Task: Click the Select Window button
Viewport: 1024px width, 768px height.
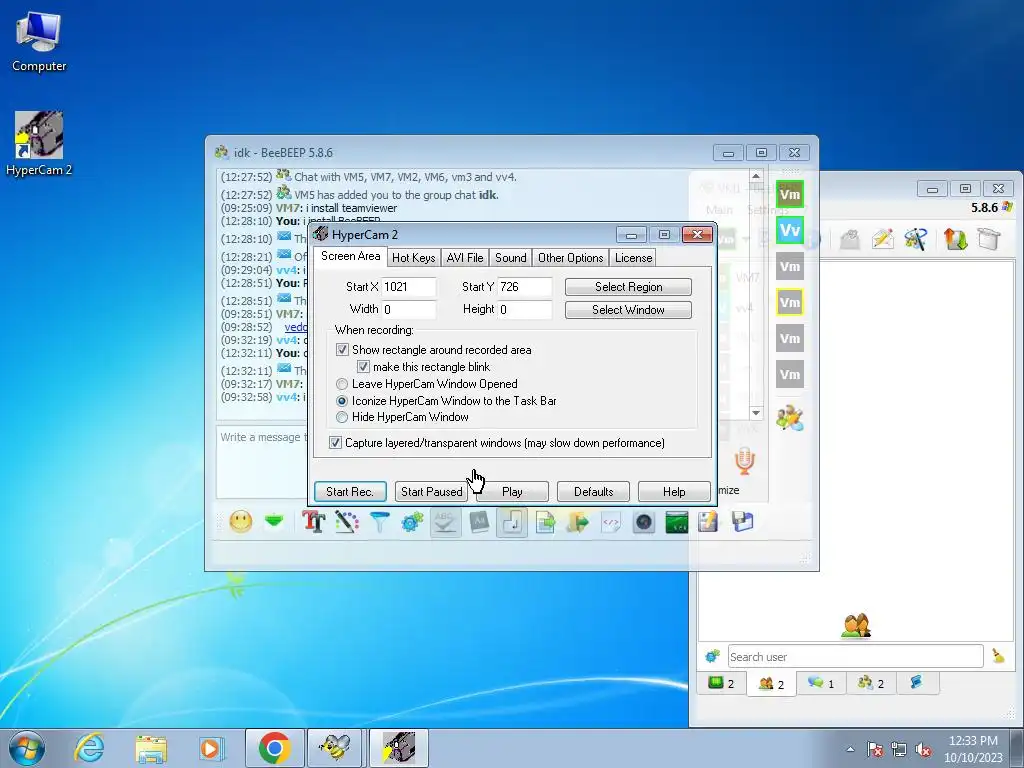Action: [628, 310]
